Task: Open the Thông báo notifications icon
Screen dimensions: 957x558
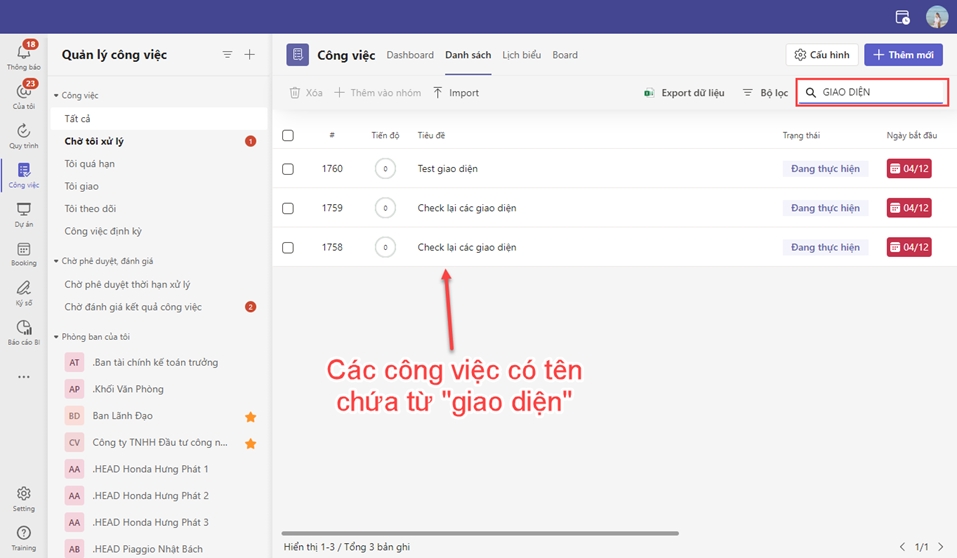Action: pos(23,54)
